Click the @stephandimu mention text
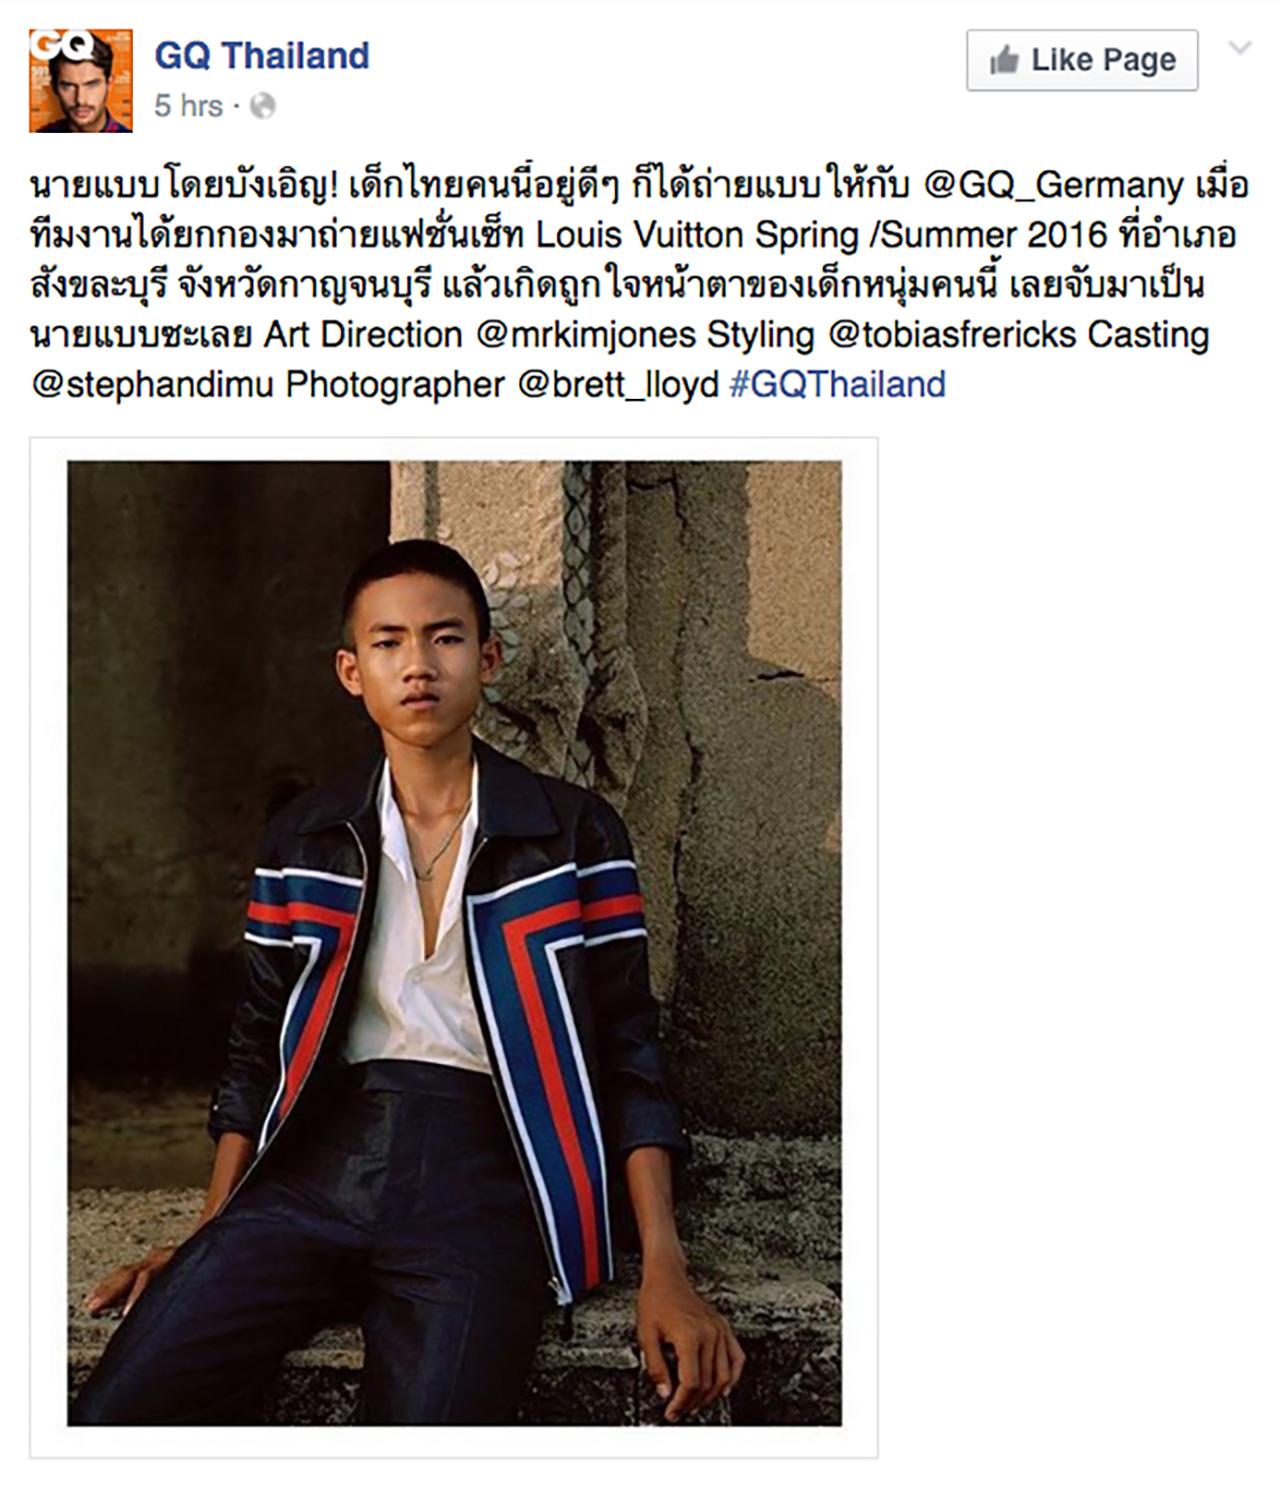This screenshot has width=1280, height=1488. (x=152, y=385)
